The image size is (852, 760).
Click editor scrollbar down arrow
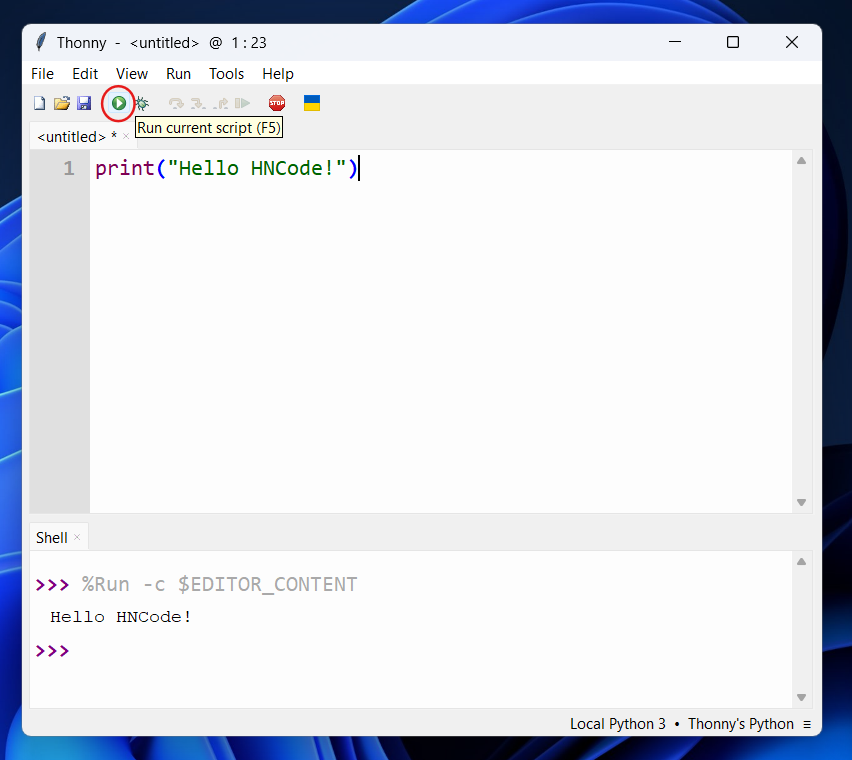click(801, 503)
